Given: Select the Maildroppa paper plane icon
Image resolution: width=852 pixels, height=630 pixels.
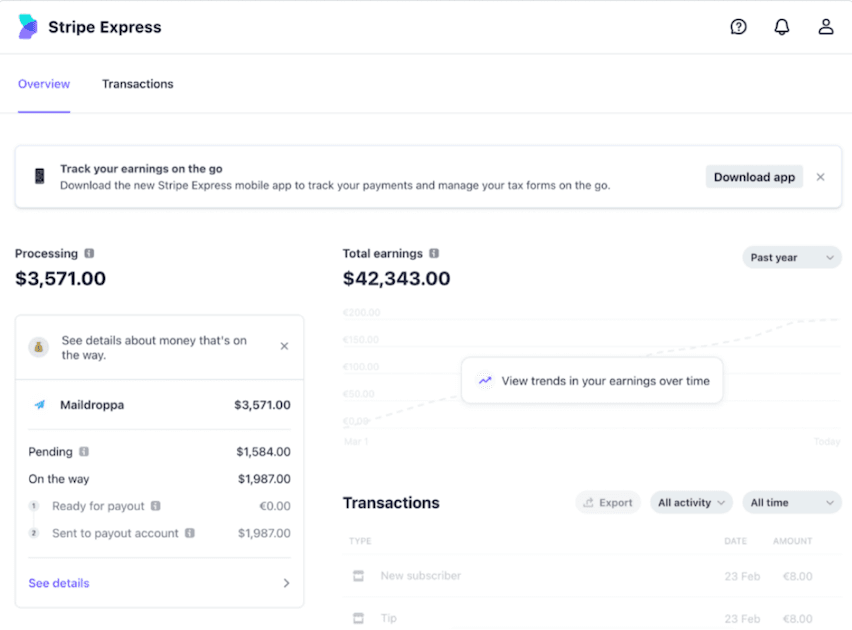Looking at the screenshot, I should pyautogui.click(x=40, y=405).
